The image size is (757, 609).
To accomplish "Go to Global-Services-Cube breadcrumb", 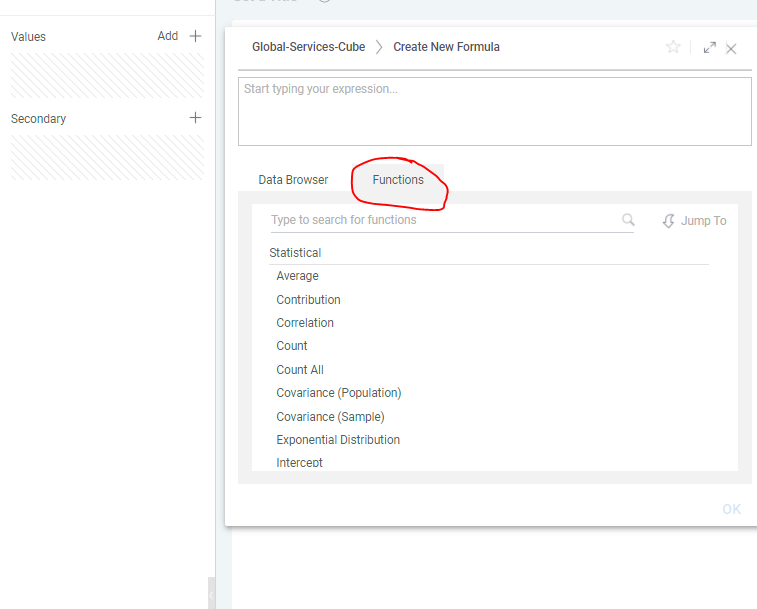I will tap(308, 47).
